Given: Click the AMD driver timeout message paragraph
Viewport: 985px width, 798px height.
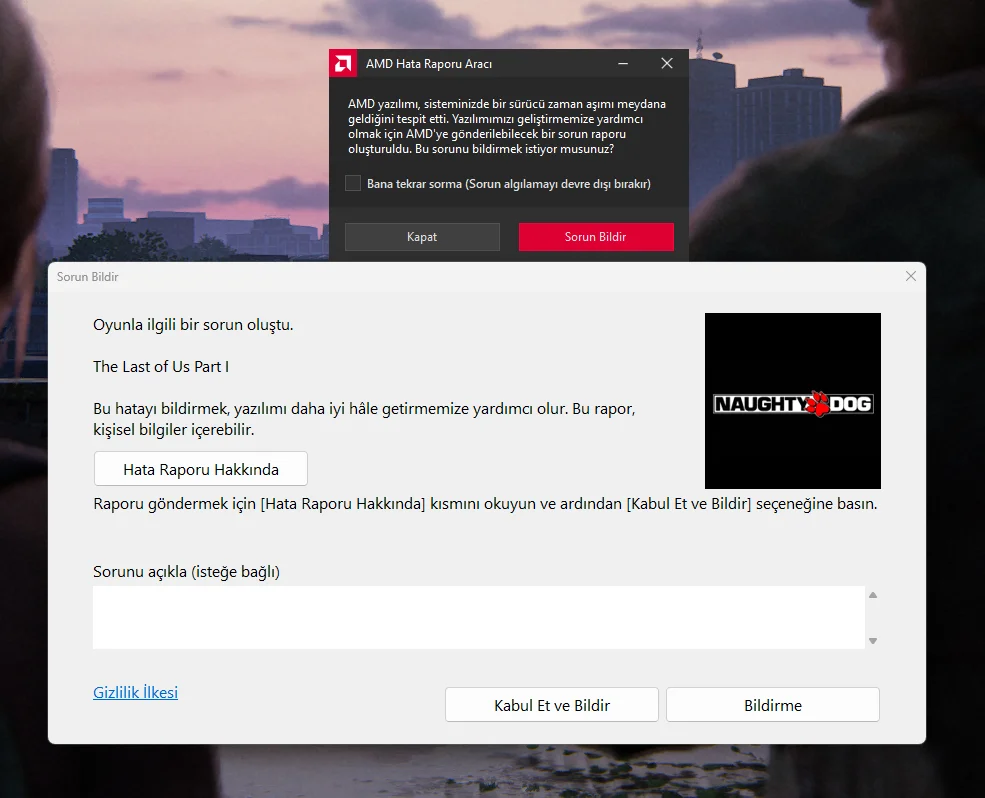Looking at the screenshot, I should point(507,126).
